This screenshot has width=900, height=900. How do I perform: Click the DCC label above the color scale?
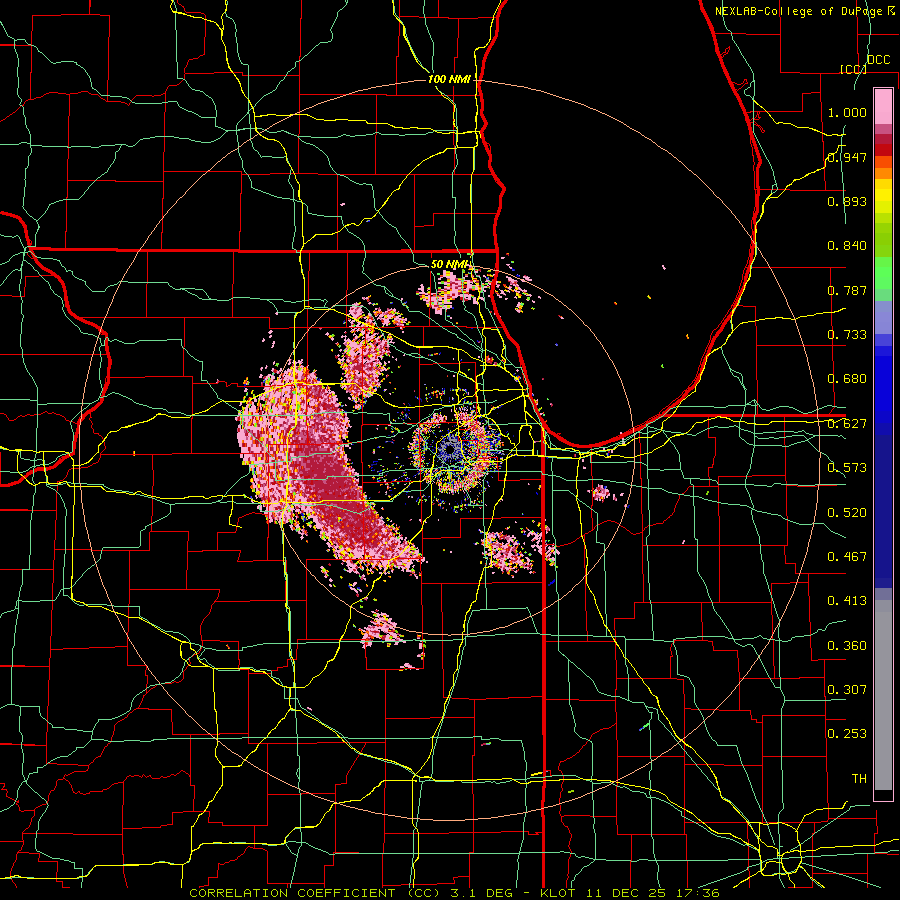[878, 60]
